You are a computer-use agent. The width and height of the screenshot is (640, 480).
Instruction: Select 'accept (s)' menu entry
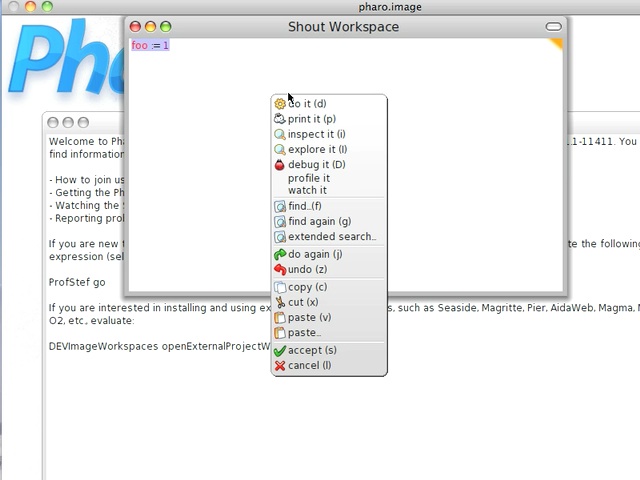pos(329,350)
